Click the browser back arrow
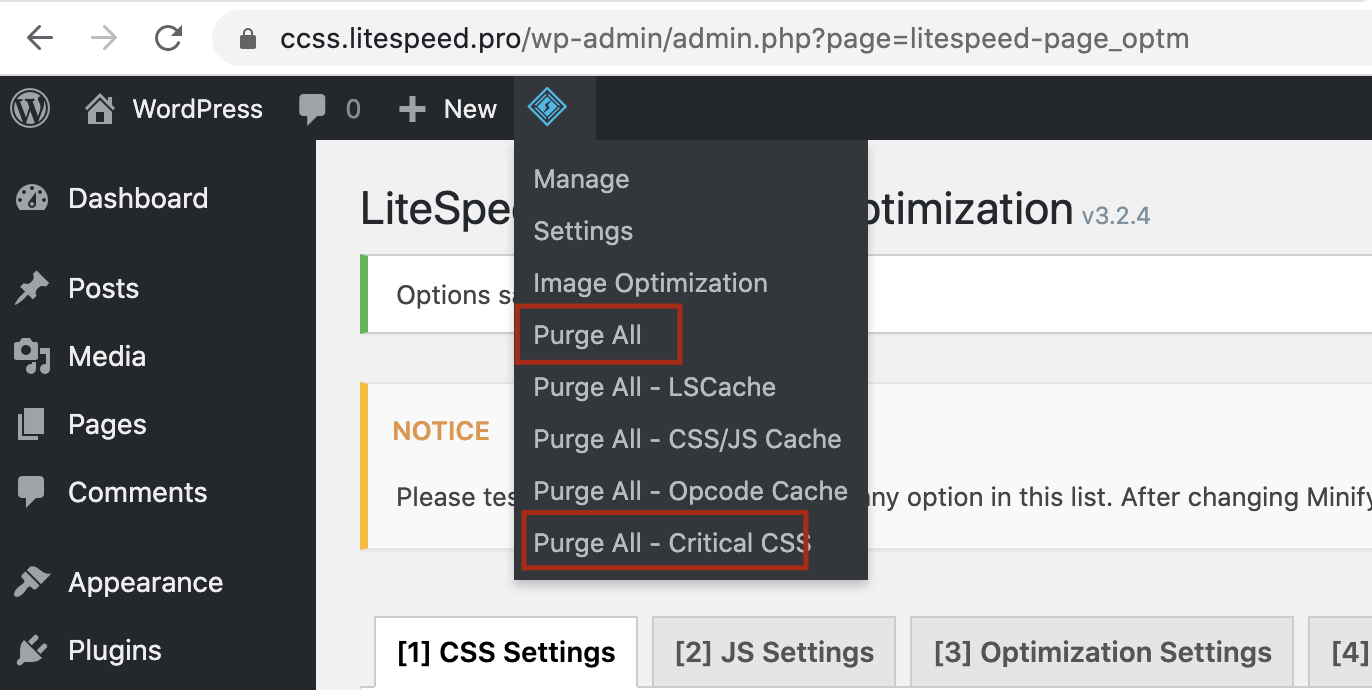This screenshot has height=690, width=1372. (x=40, y=39)
